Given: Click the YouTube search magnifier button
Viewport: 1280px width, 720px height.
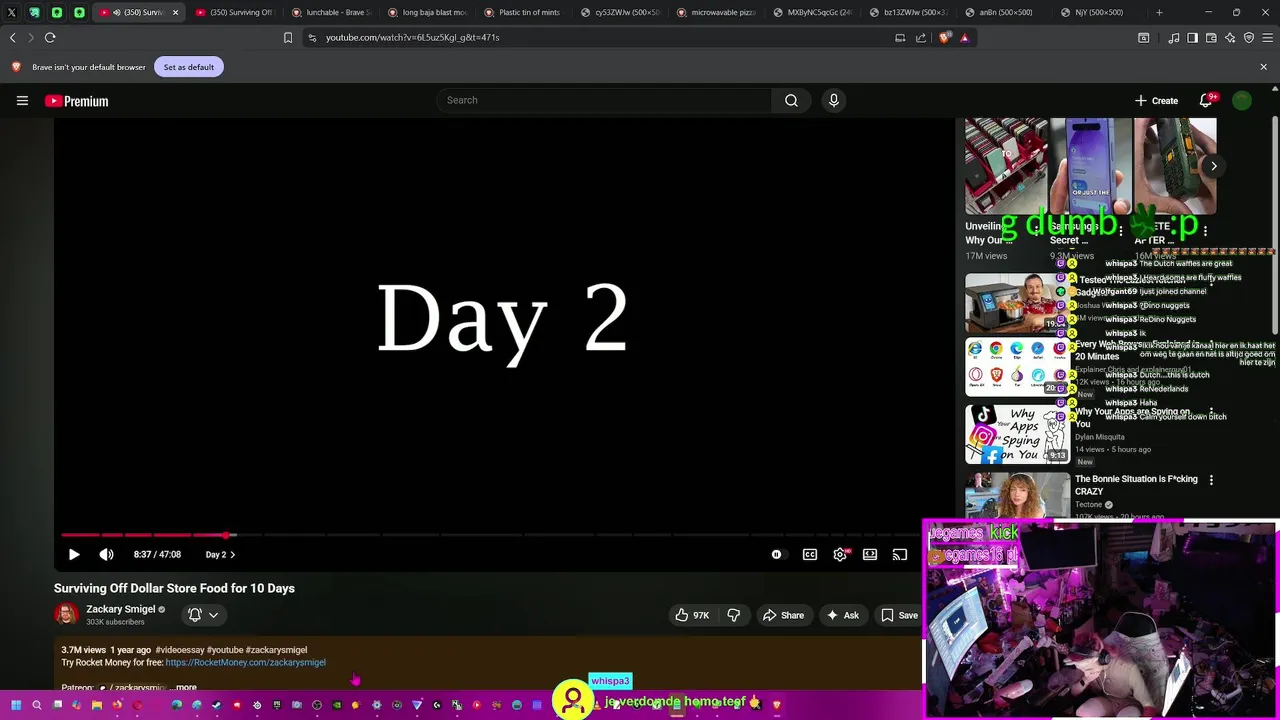Looking at the screenshot, I should (x=791, y=100).
